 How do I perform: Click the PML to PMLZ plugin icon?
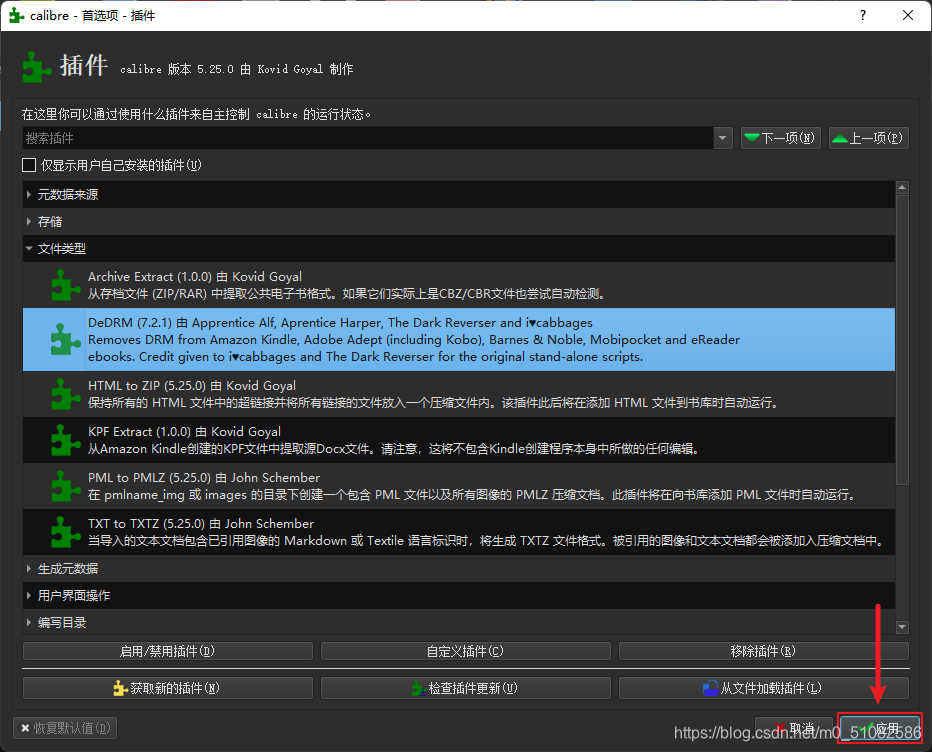(65, 486)
